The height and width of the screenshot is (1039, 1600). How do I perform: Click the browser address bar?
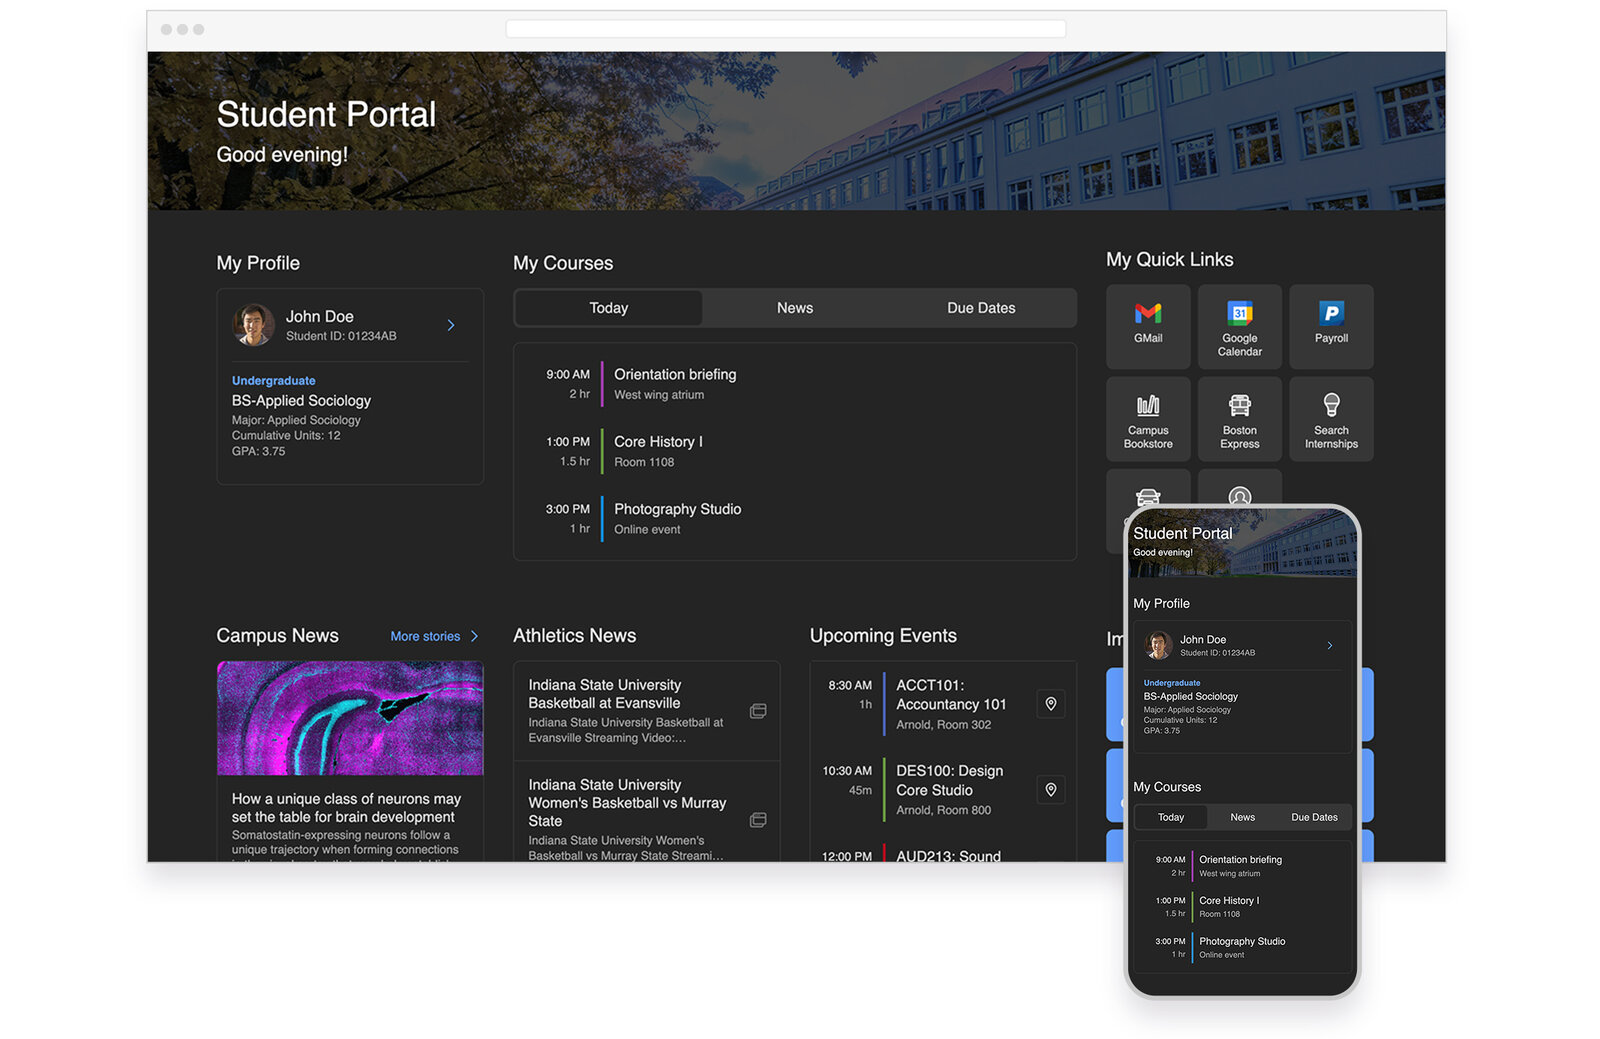[785, 29]
